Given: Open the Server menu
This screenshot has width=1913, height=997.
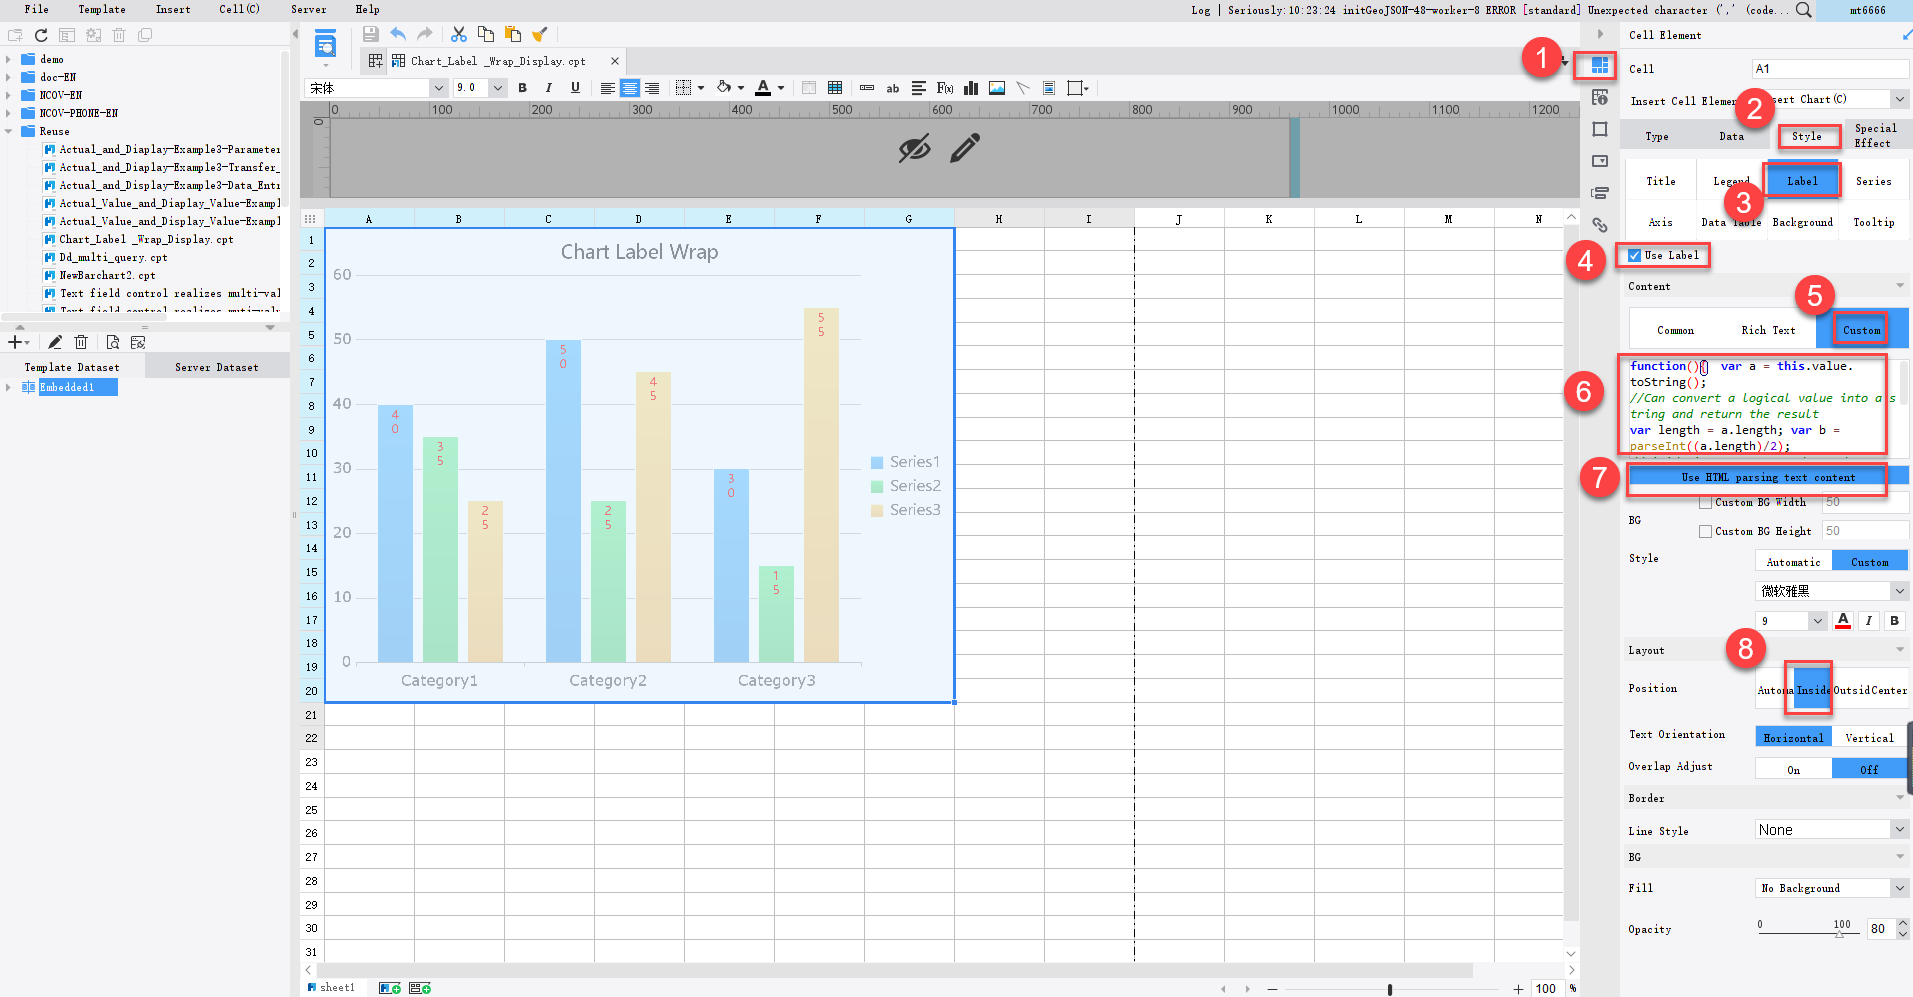Looking at the screenshot, I should (308, 10).
